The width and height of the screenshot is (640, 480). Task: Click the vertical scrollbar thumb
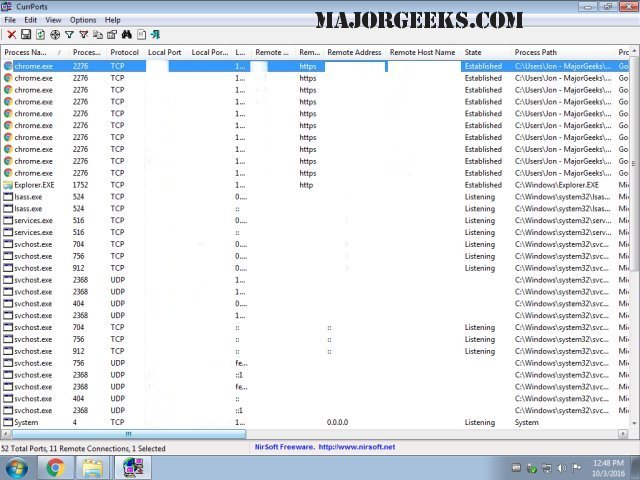(x=634, y=163)
